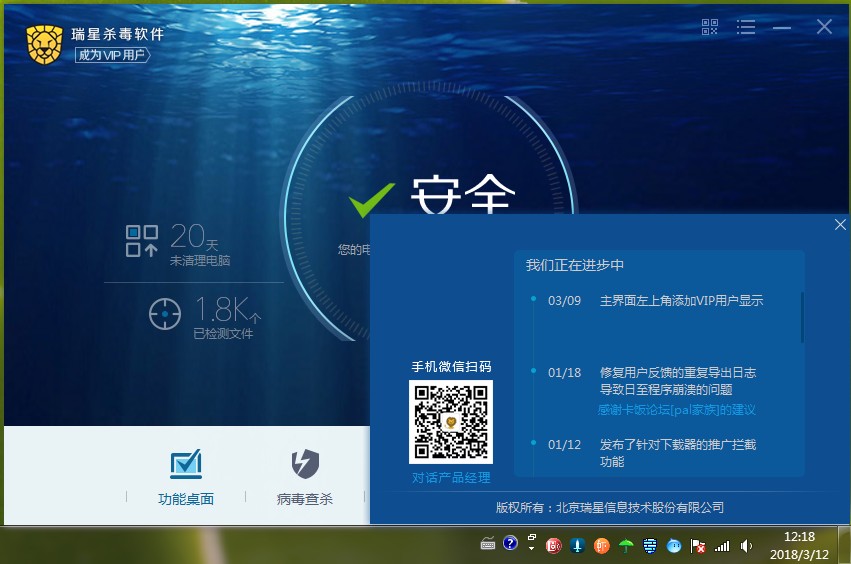
Task: Click the network signal tray icon
Action: tap(722, 546)
